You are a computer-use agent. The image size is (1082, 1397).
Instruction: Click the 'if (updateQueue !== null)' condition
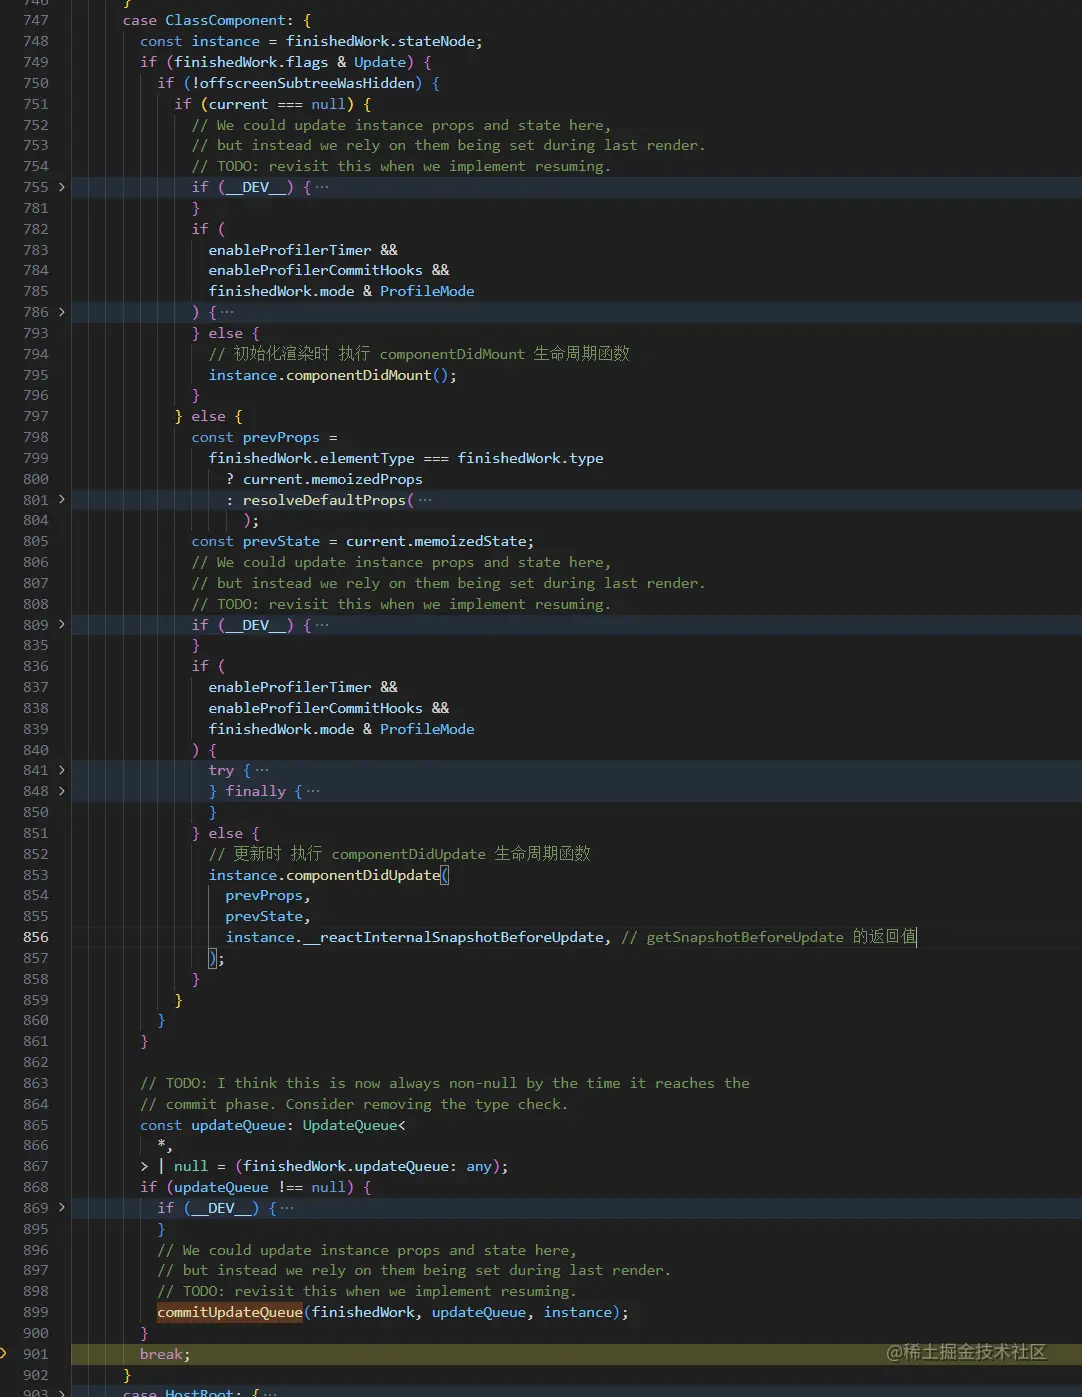coord(255,1187)
